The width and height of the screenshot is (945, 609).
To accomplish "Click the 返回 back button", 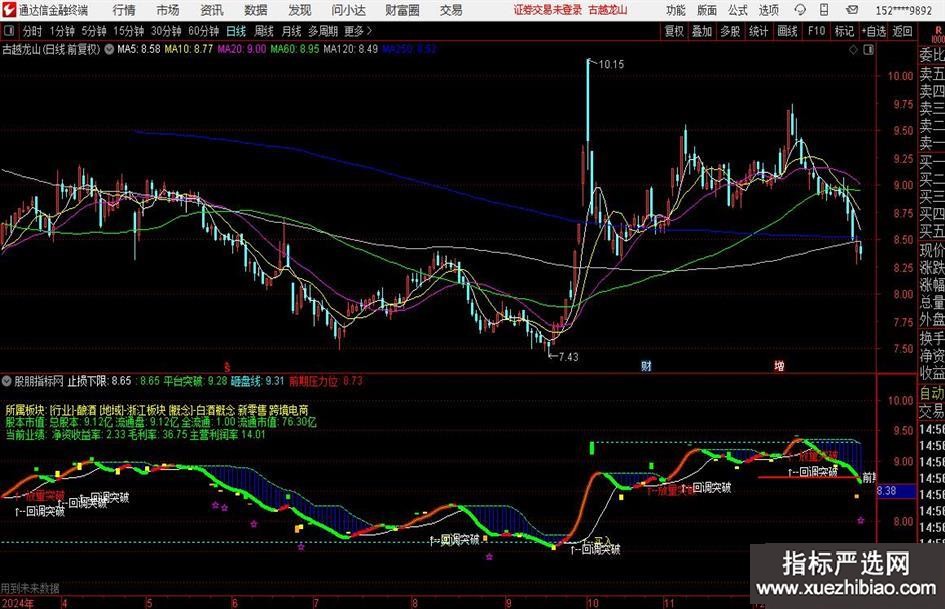I will pyautogui.click(x=902, y=31).
